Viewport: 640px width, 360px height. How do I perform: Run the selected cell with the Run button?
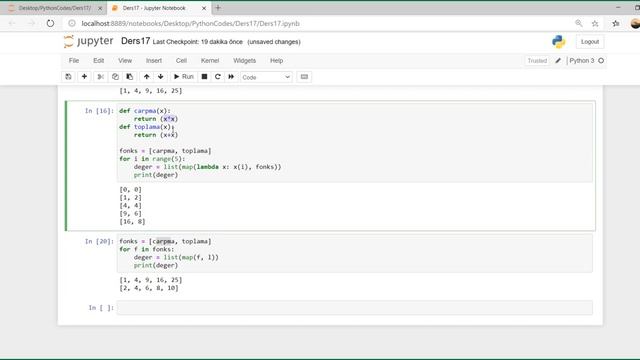(x=184, y=77)
